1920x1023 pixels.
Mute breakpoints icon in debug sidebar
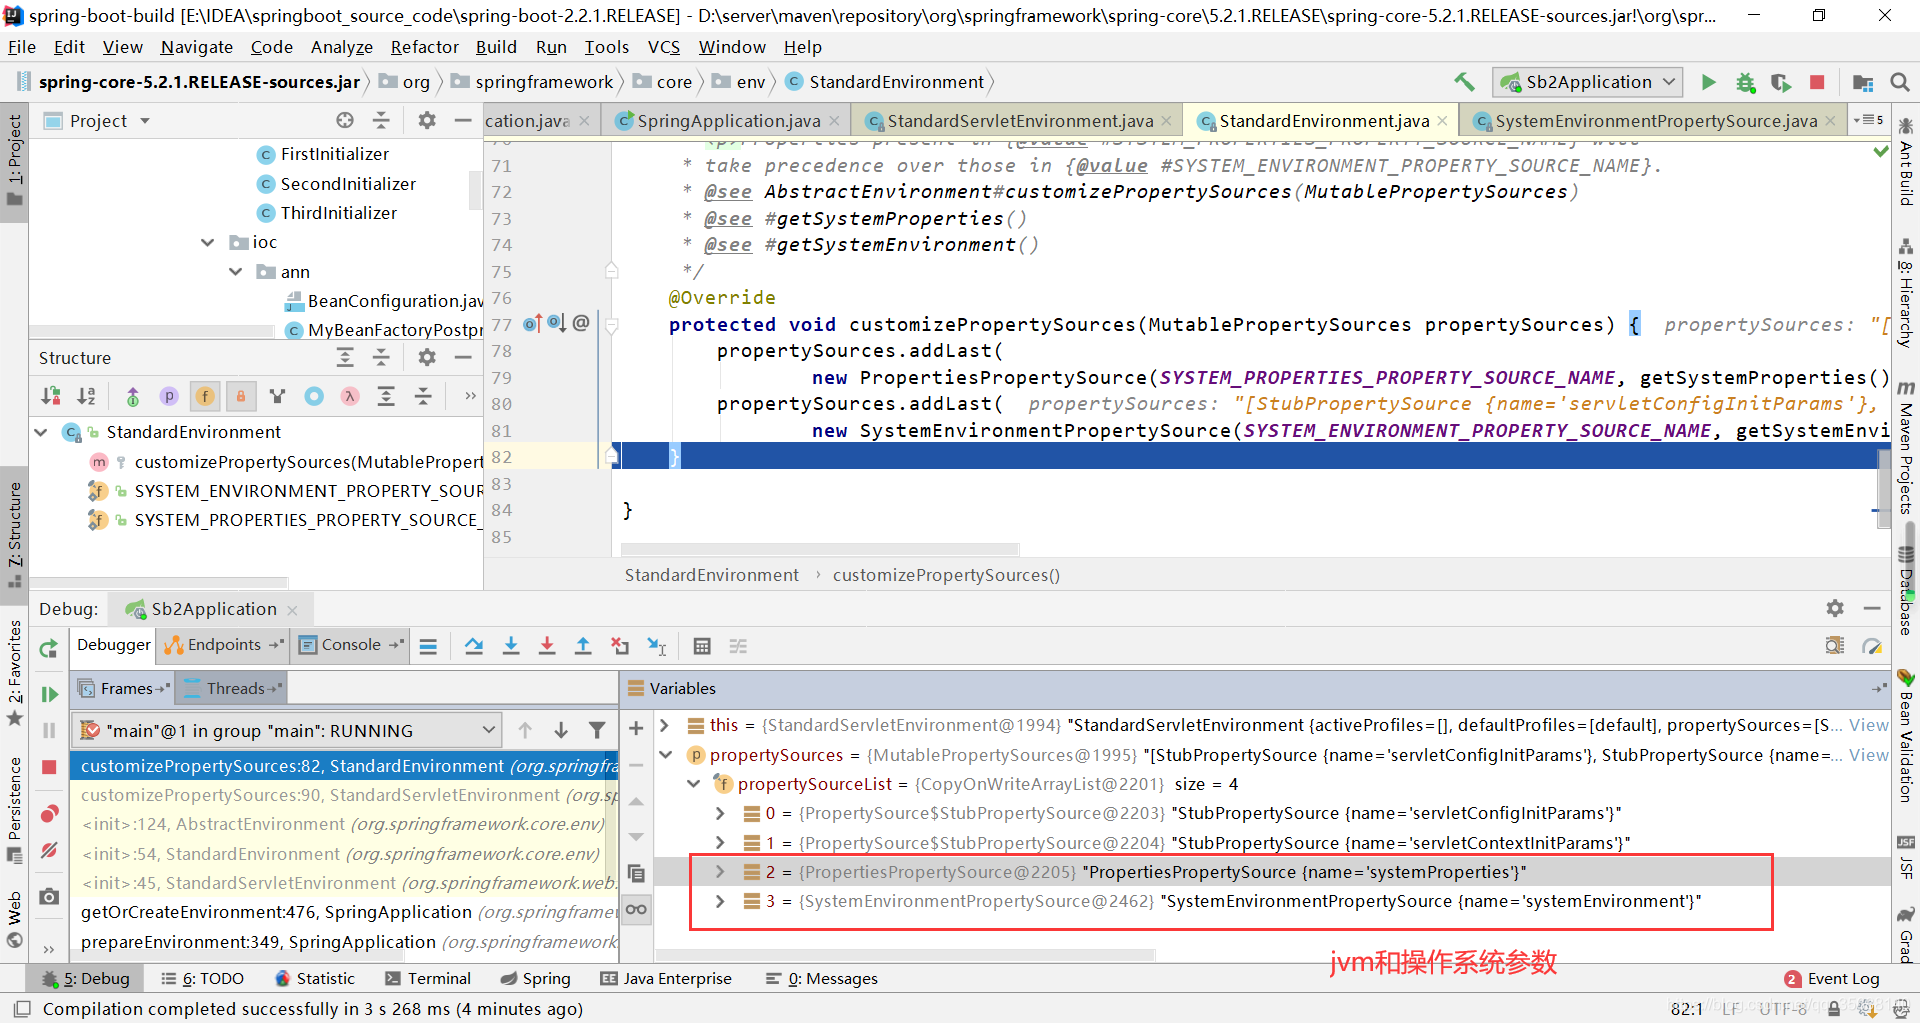pyautogui.click(x=48, y=850)
